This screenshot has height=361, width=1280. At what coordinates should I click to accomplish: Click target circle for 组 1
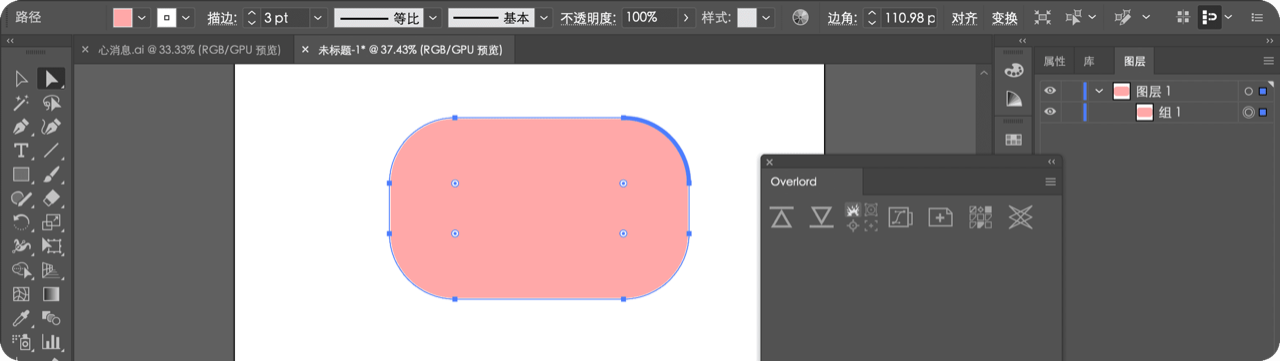(1248, 112)
